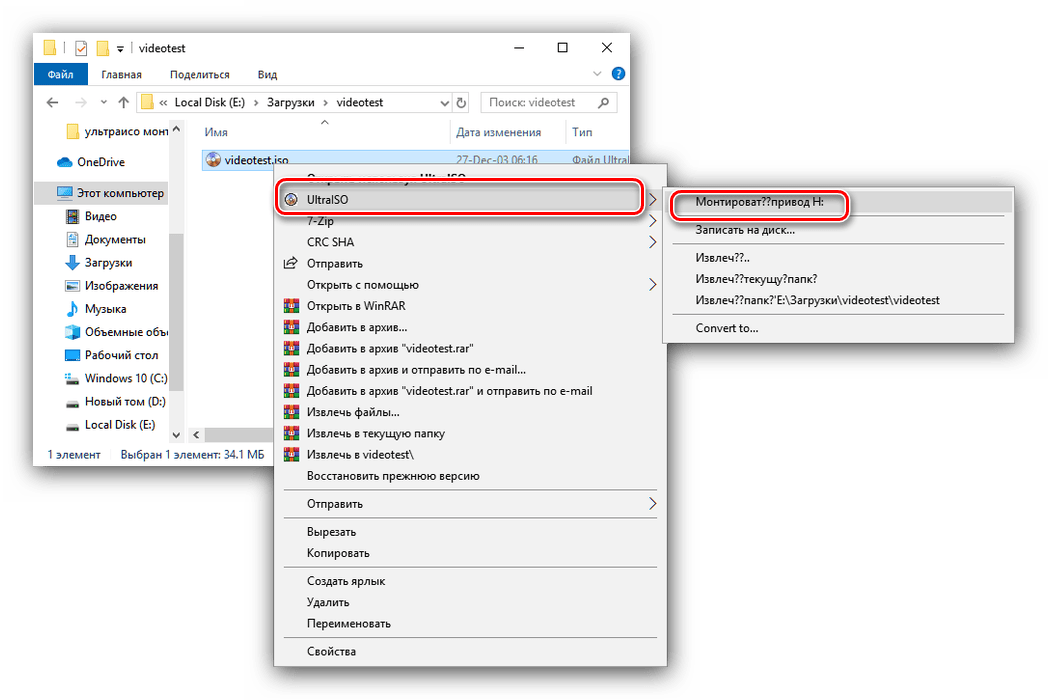
Task: Click the OneDrive cloud icon in sidebar
Action: (65, 162)
